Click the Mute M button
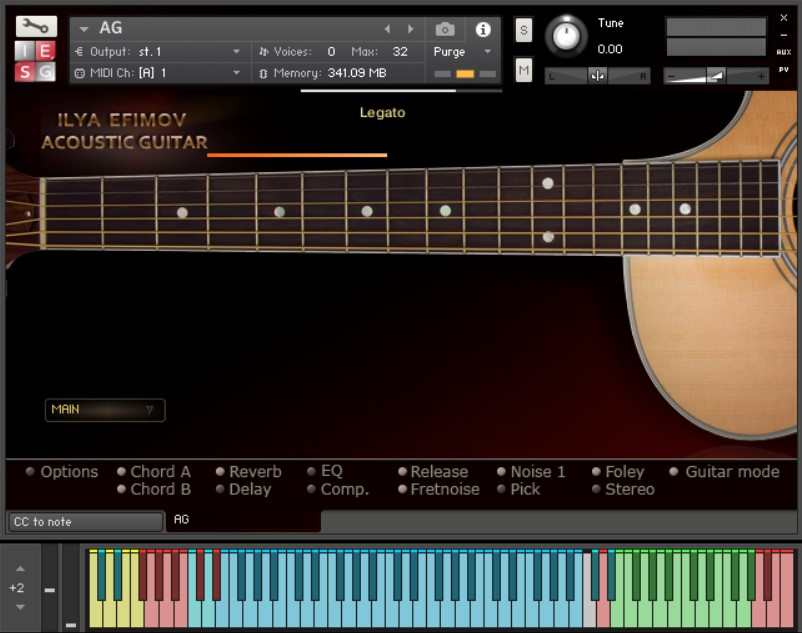This screenshot has height=633, width=802. point(523,70)
